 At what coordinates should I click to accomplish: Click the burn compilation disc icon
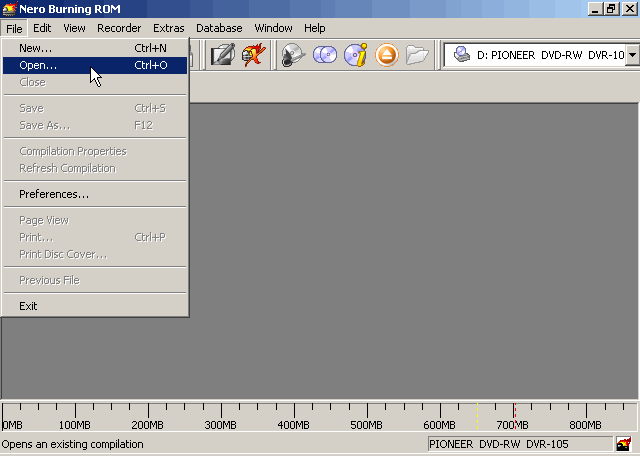tap(293, 55)
